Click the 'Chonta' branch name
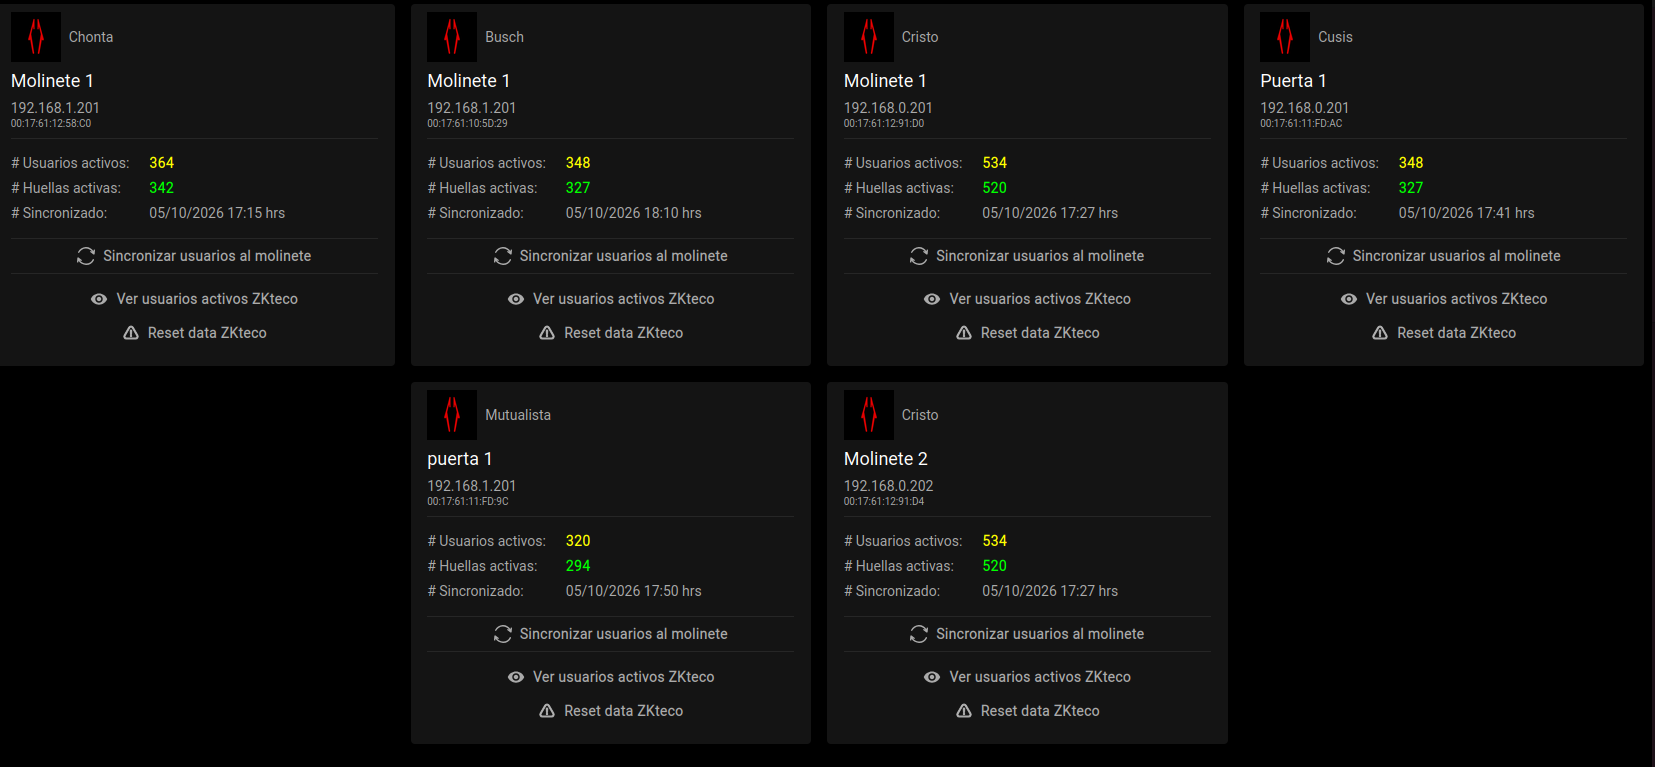 tap(91, 37)
